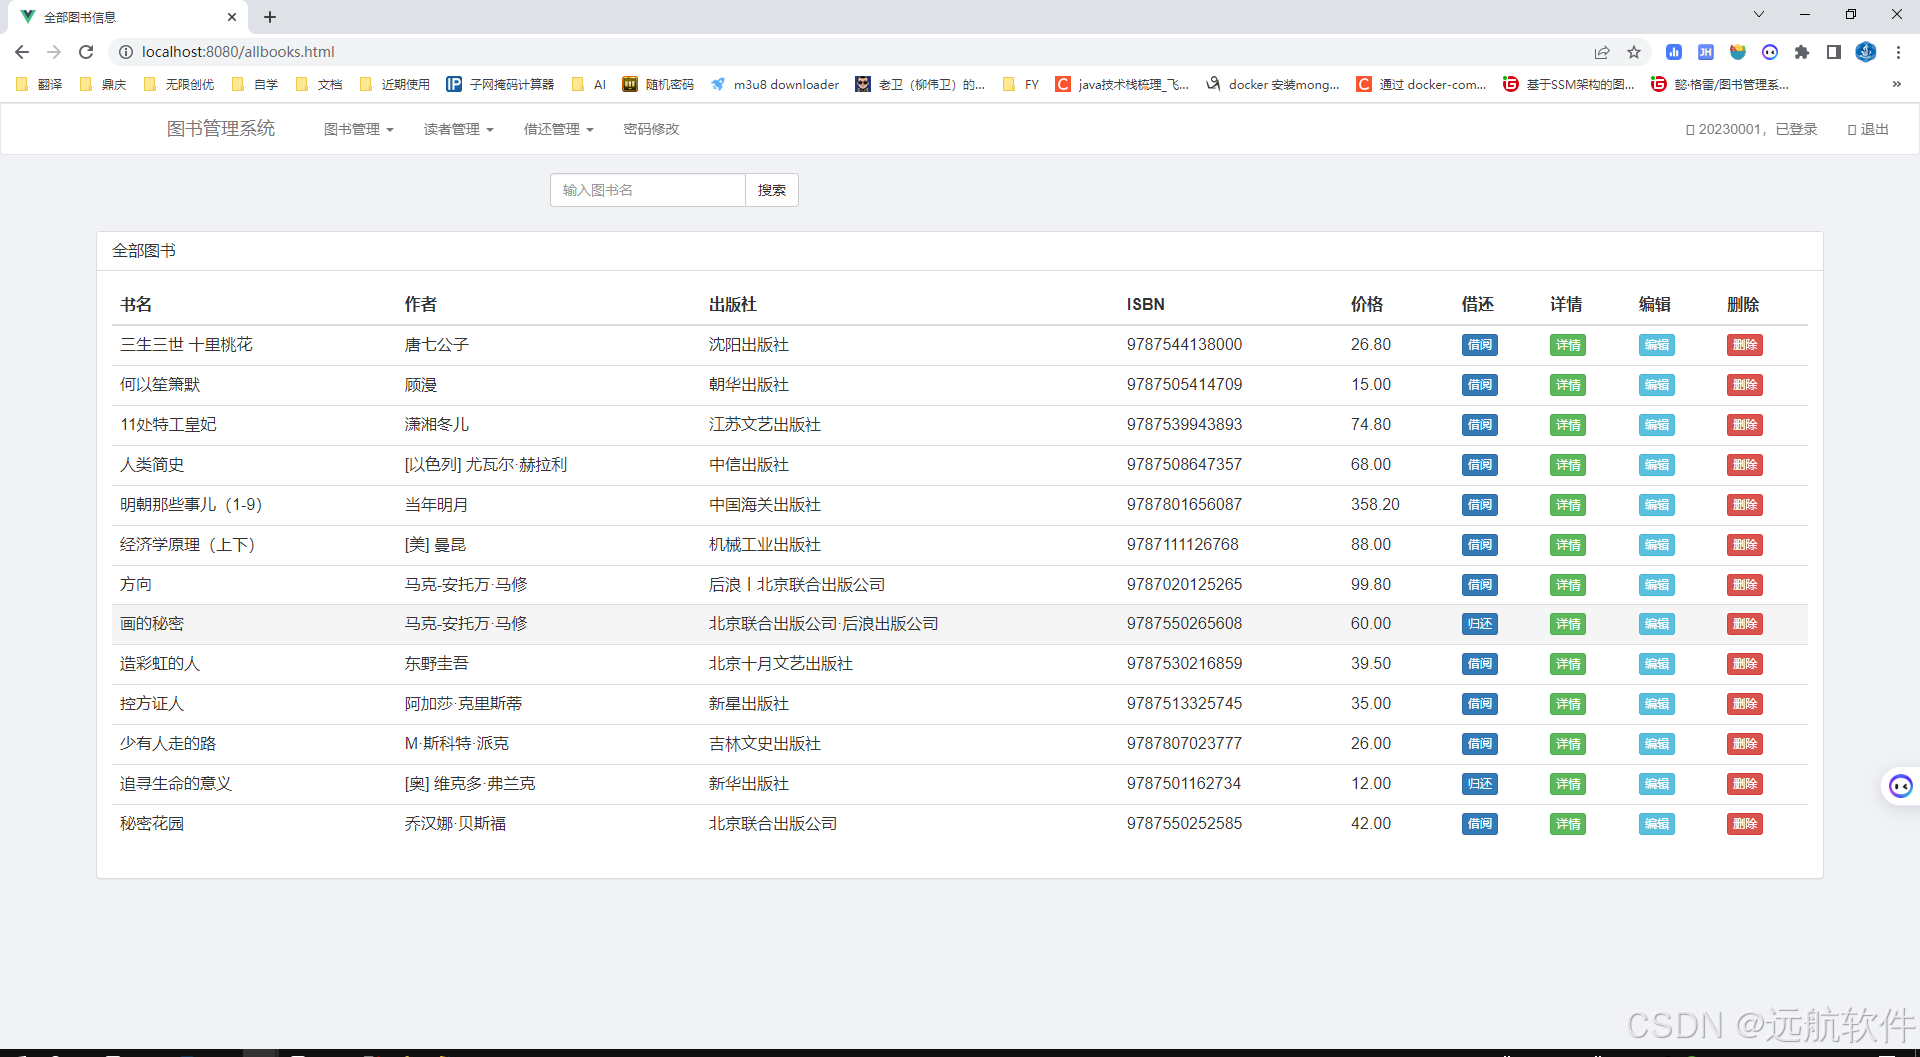Click the back navigation arrow
This screenshot has height=1057, width=1920.
(22, 52)
